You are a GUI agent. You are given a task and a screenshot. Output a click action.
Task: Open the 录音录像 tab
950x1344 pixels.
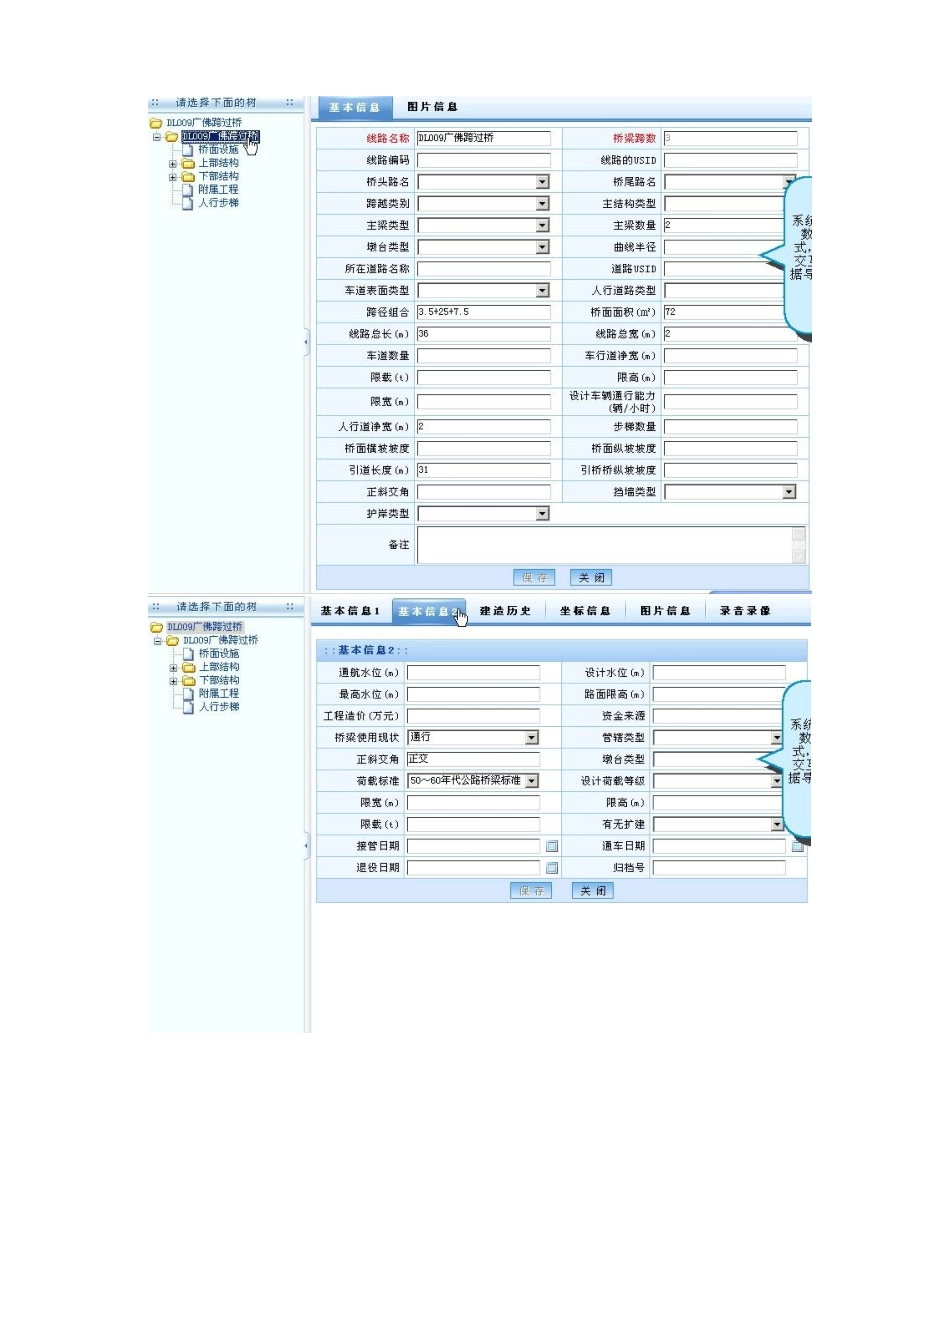pyautogui.click(x=745, y=611)
